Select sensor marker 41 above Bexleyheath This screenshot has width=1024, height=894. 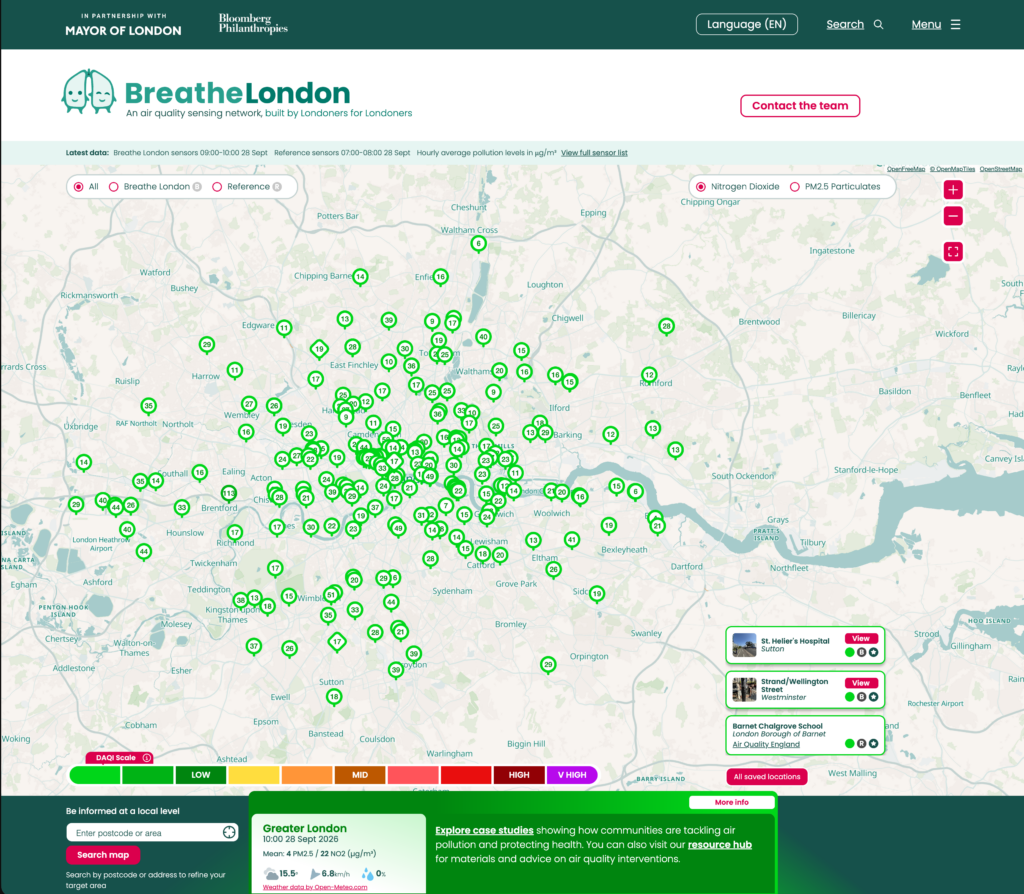pos(571,539)
